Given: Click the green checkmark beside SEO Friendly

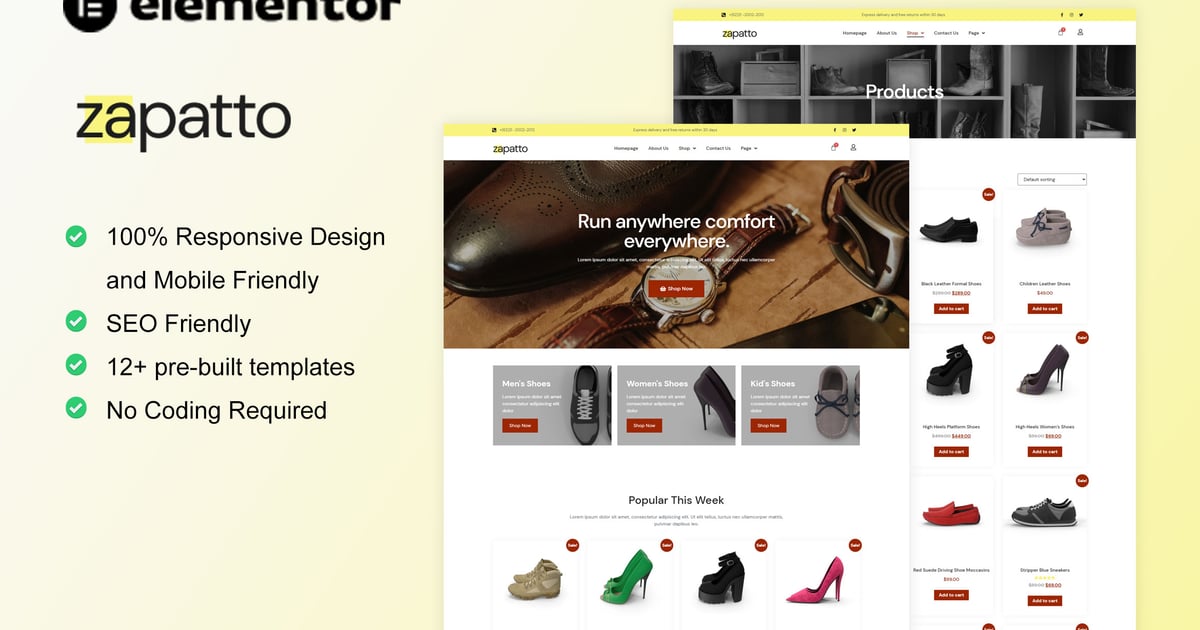Looking at the screenshot, I should tap(76, 322).
